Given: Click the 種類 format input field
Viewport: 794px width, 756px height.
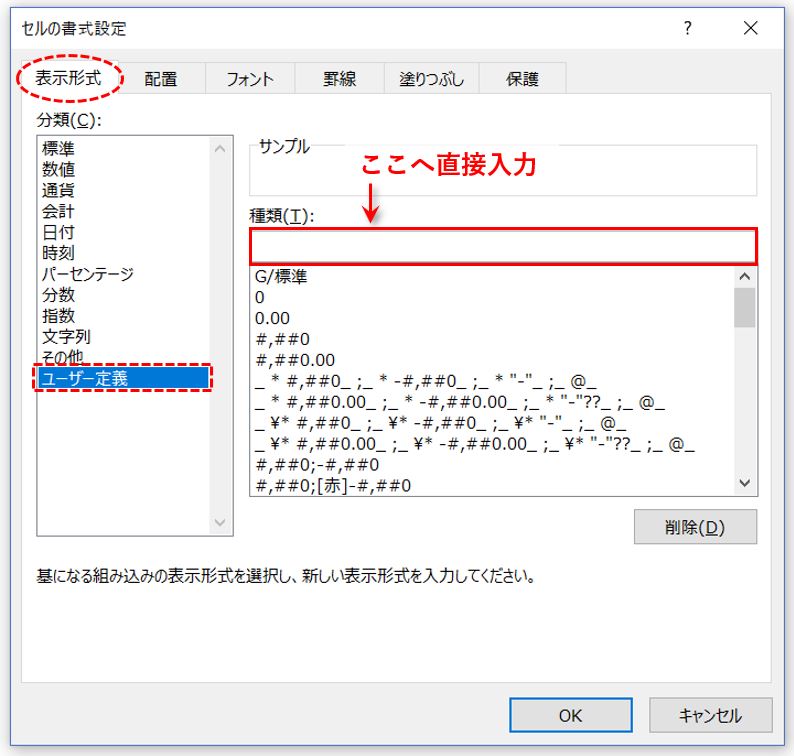Looking at the screenshot, I should tap(503, 247).
